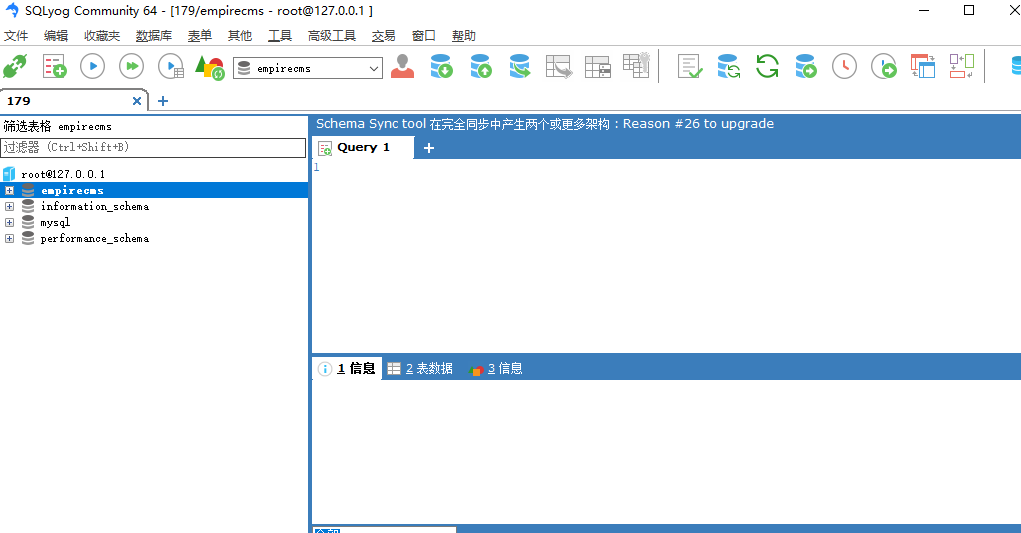This screenshot has height=533, width=1021.
Task: Select the Query 1 tab
Action: click(x=363, y=148)
